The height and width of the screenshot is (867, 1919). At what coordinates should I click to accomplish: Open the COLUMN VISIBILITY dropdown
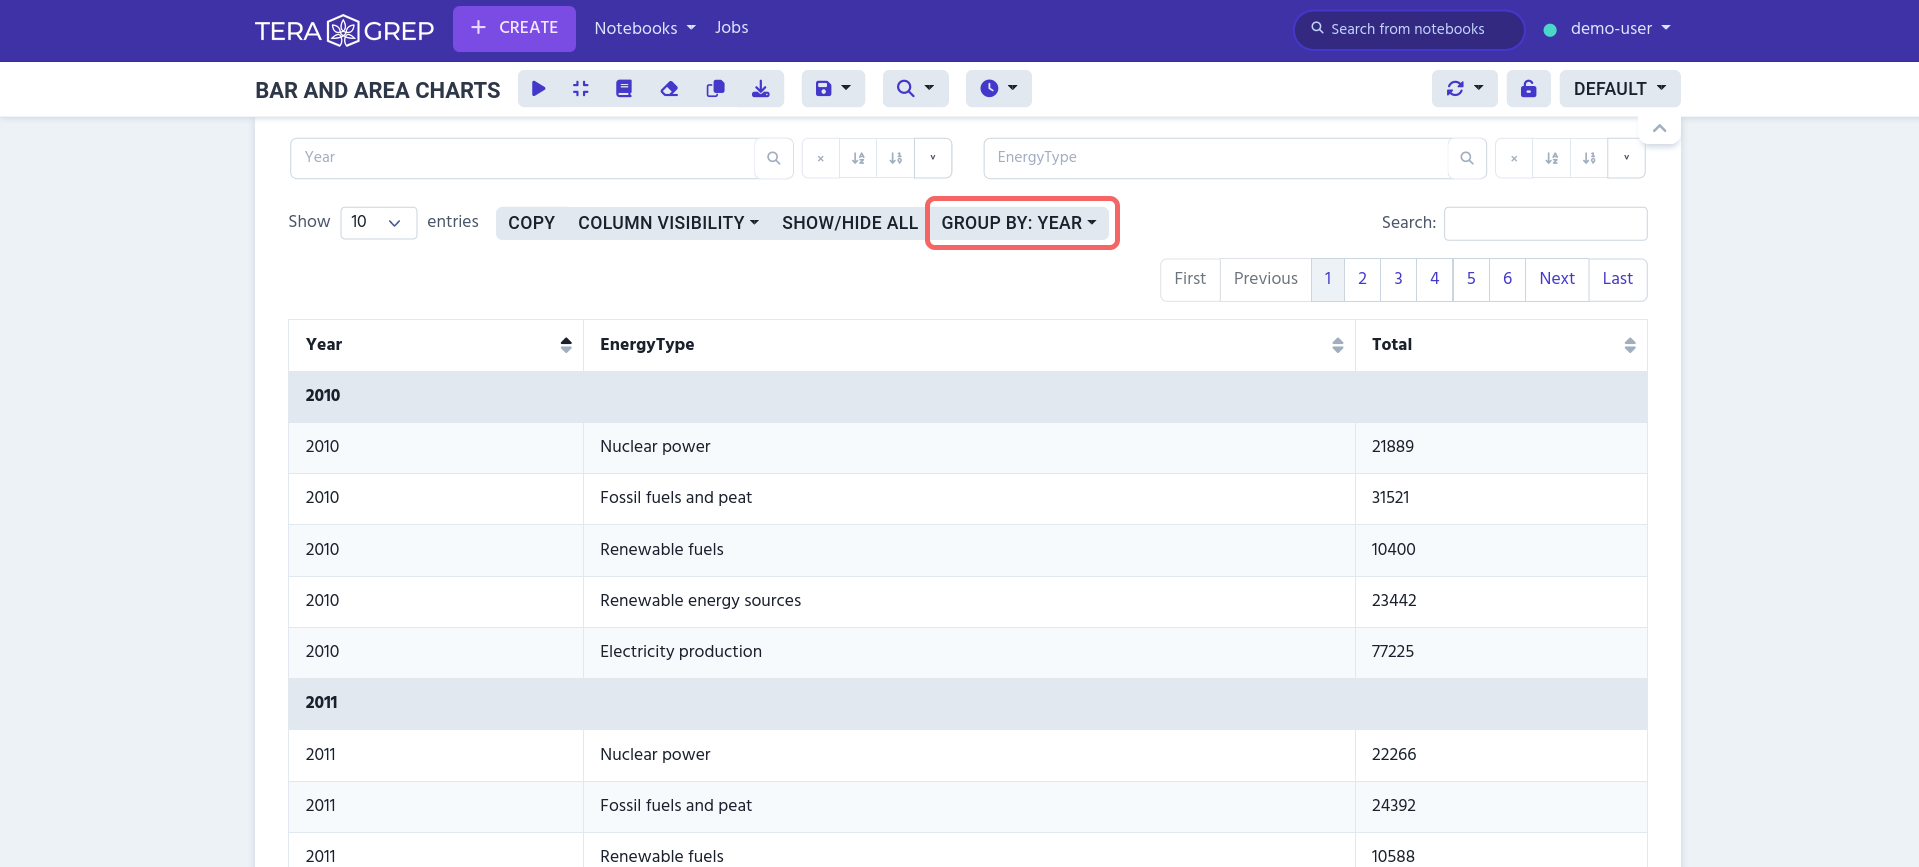(668, 223)
